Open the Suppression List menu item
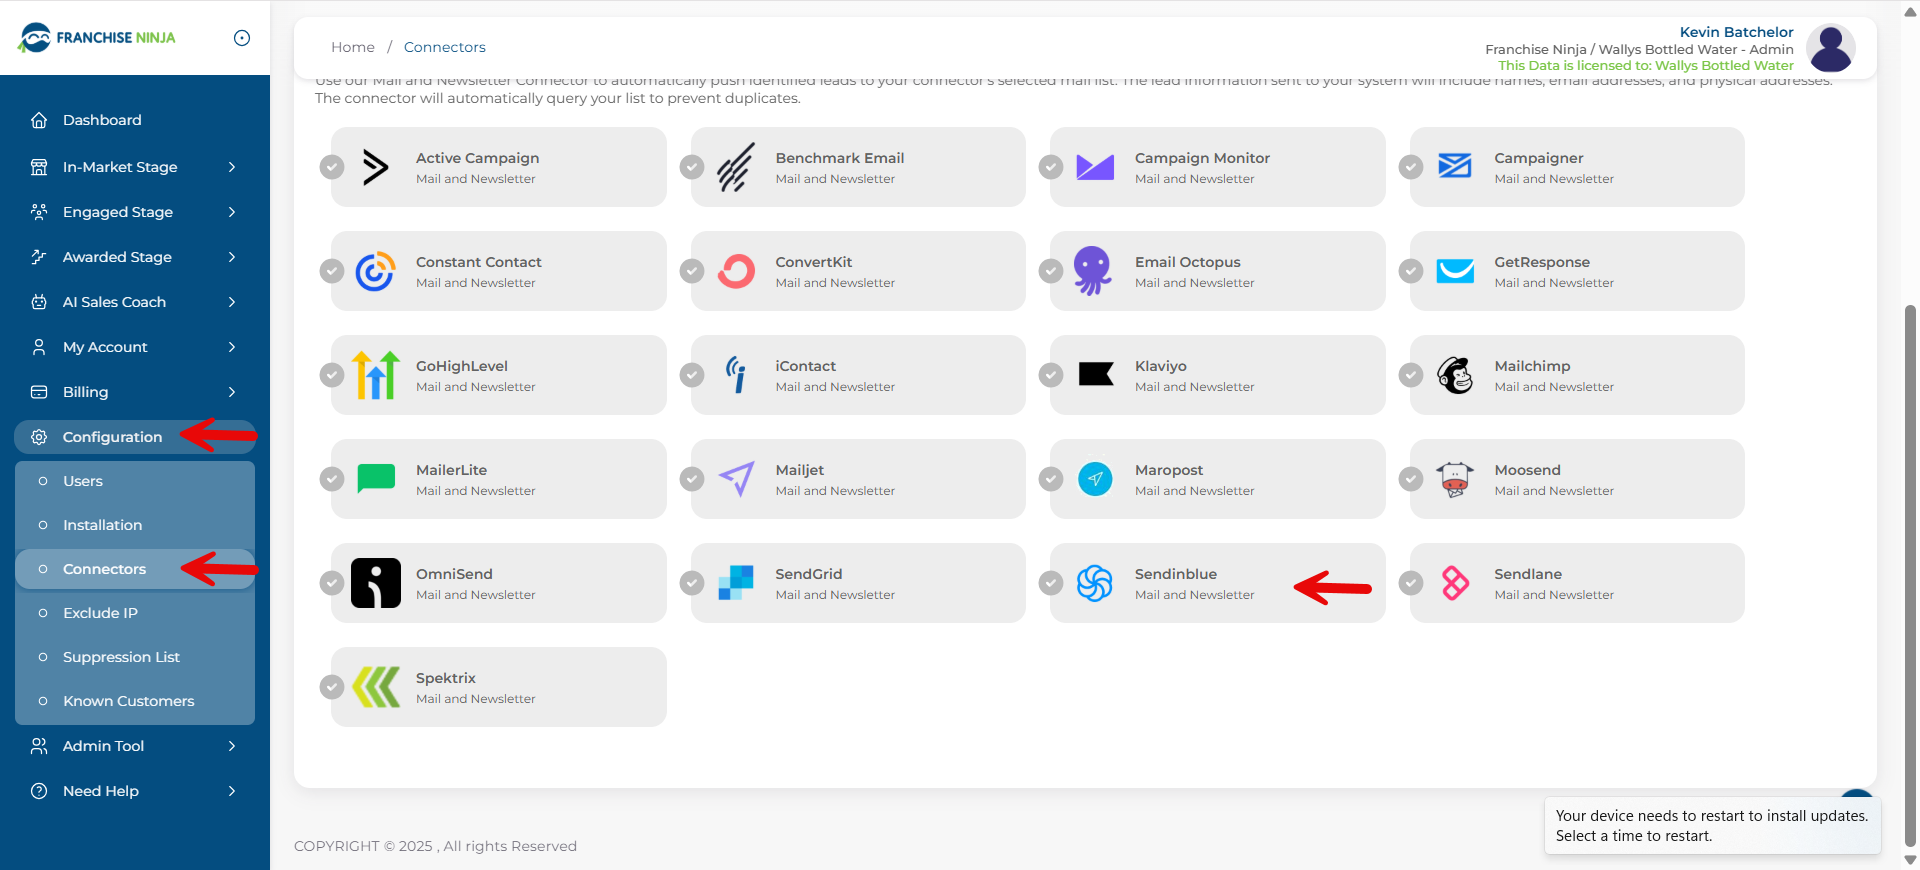This screenshot has height=870, width=1920. coord(121,657)
